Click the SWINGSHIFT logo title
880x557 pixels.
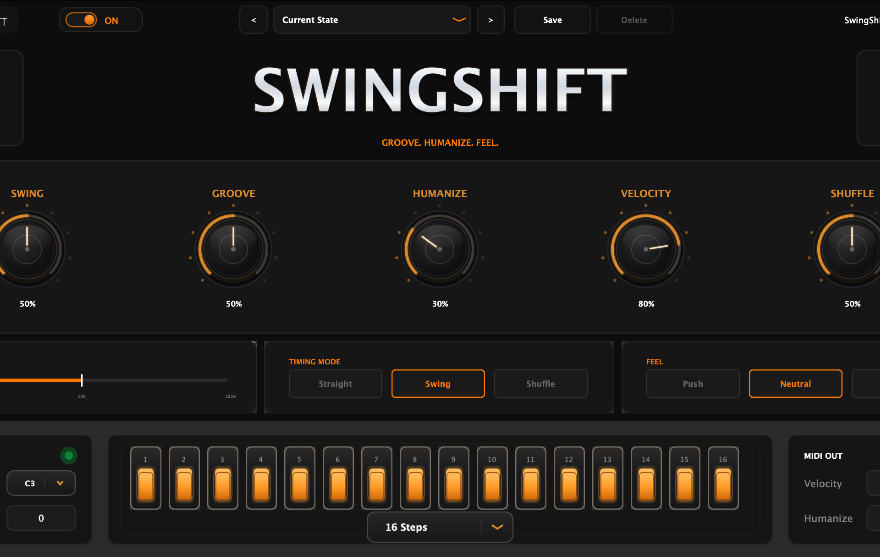coord(440,90)
